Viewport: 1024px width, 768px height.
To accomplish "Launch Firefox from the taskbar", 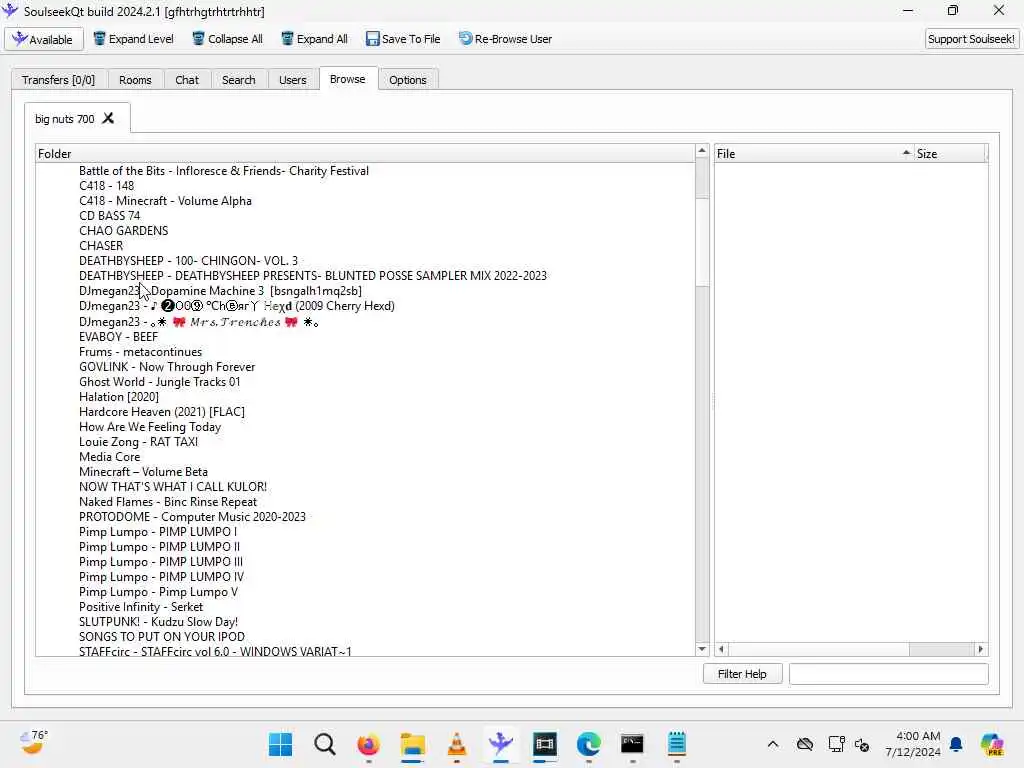I will [368, 744].
